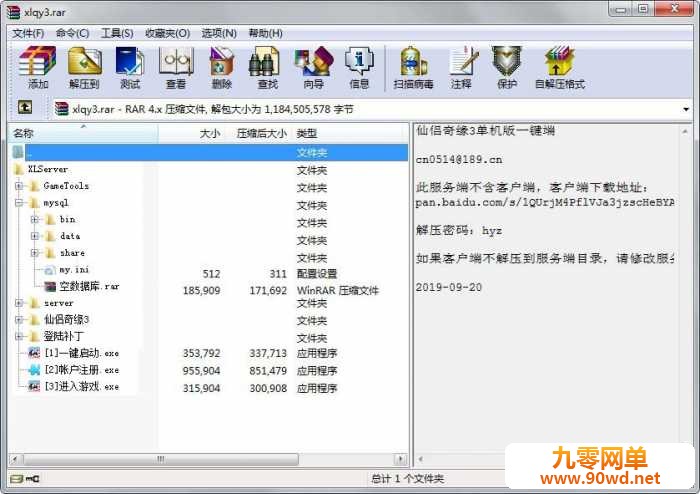Viewport: 700px width, 494px height.
Task: Expand the data folder node
Action: (x=35, y=236)
